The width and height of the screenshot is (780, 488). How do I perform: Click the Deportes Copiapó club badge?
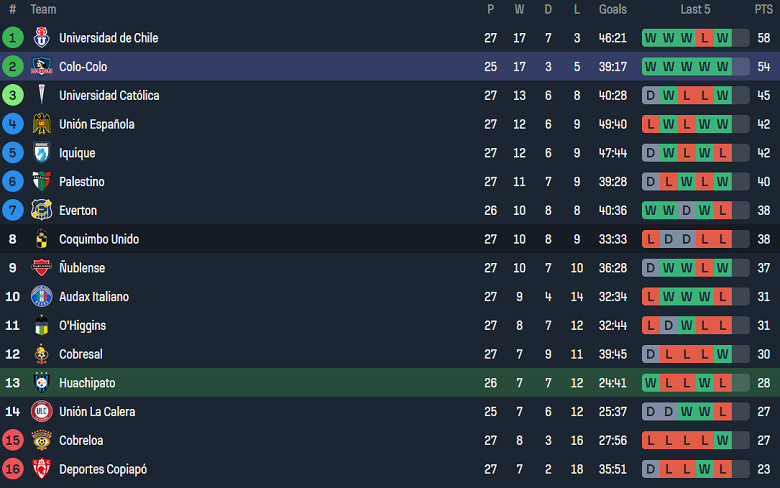[x=41, y=469]
